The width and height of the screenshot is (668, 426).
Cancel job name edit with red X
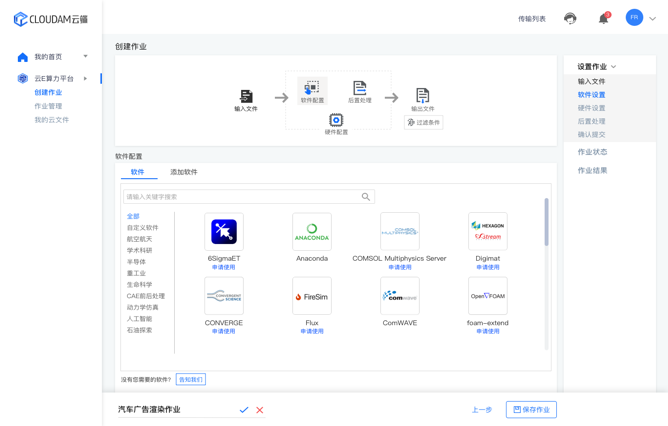click(x=260, y=410)
